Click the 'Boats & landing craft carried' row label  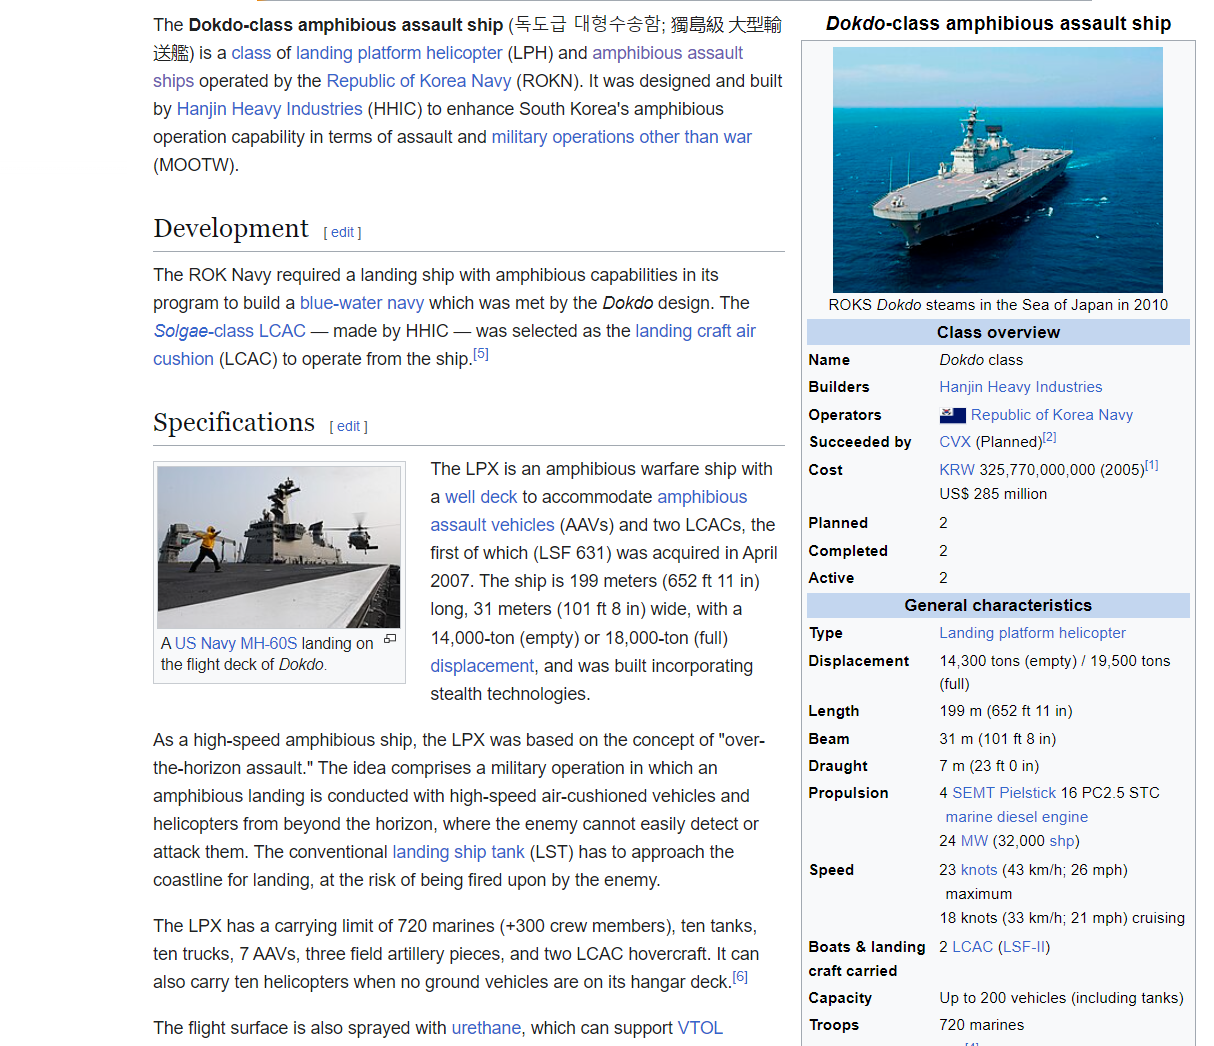(x=867, y=959)
